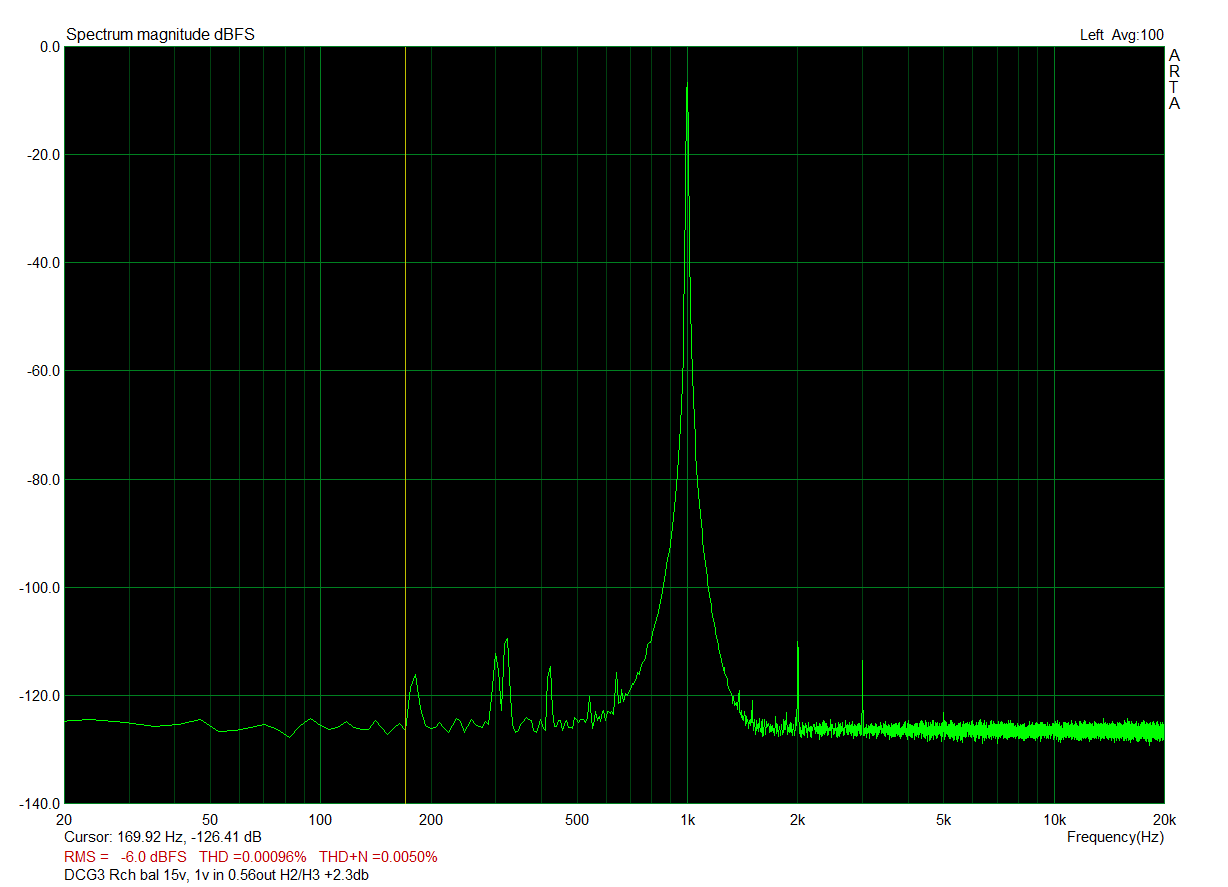This screenshot has width=1228, height=887.
Task: Select the 0.0 y-axis label
Action: coord(50,47)
